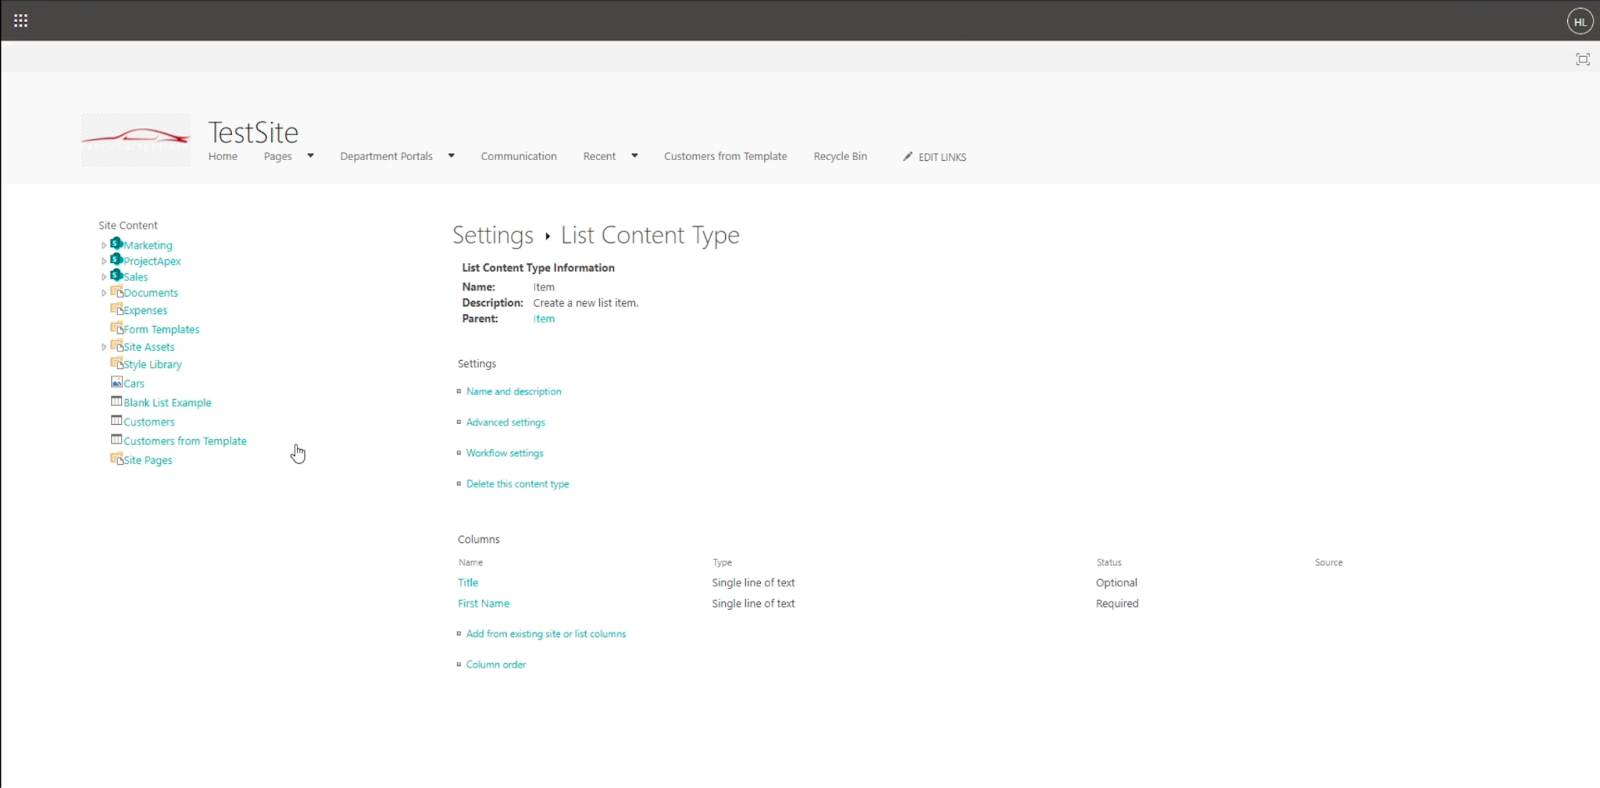This screenshot has width=1600, height=788.
Task: Open Recycle Bin in top navigation
Action: pyautogui.click(x=840, y=156)
